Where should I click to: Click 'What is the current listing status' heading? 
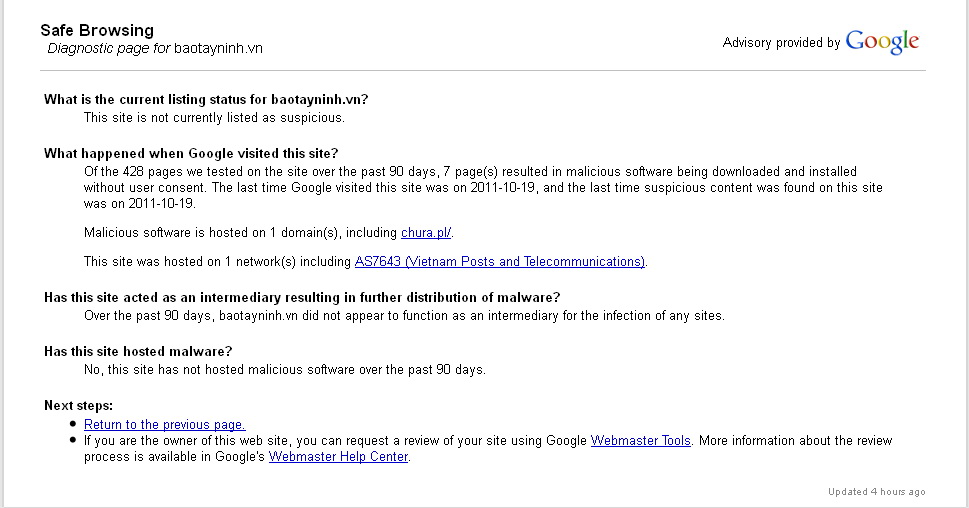pos(206,99)
